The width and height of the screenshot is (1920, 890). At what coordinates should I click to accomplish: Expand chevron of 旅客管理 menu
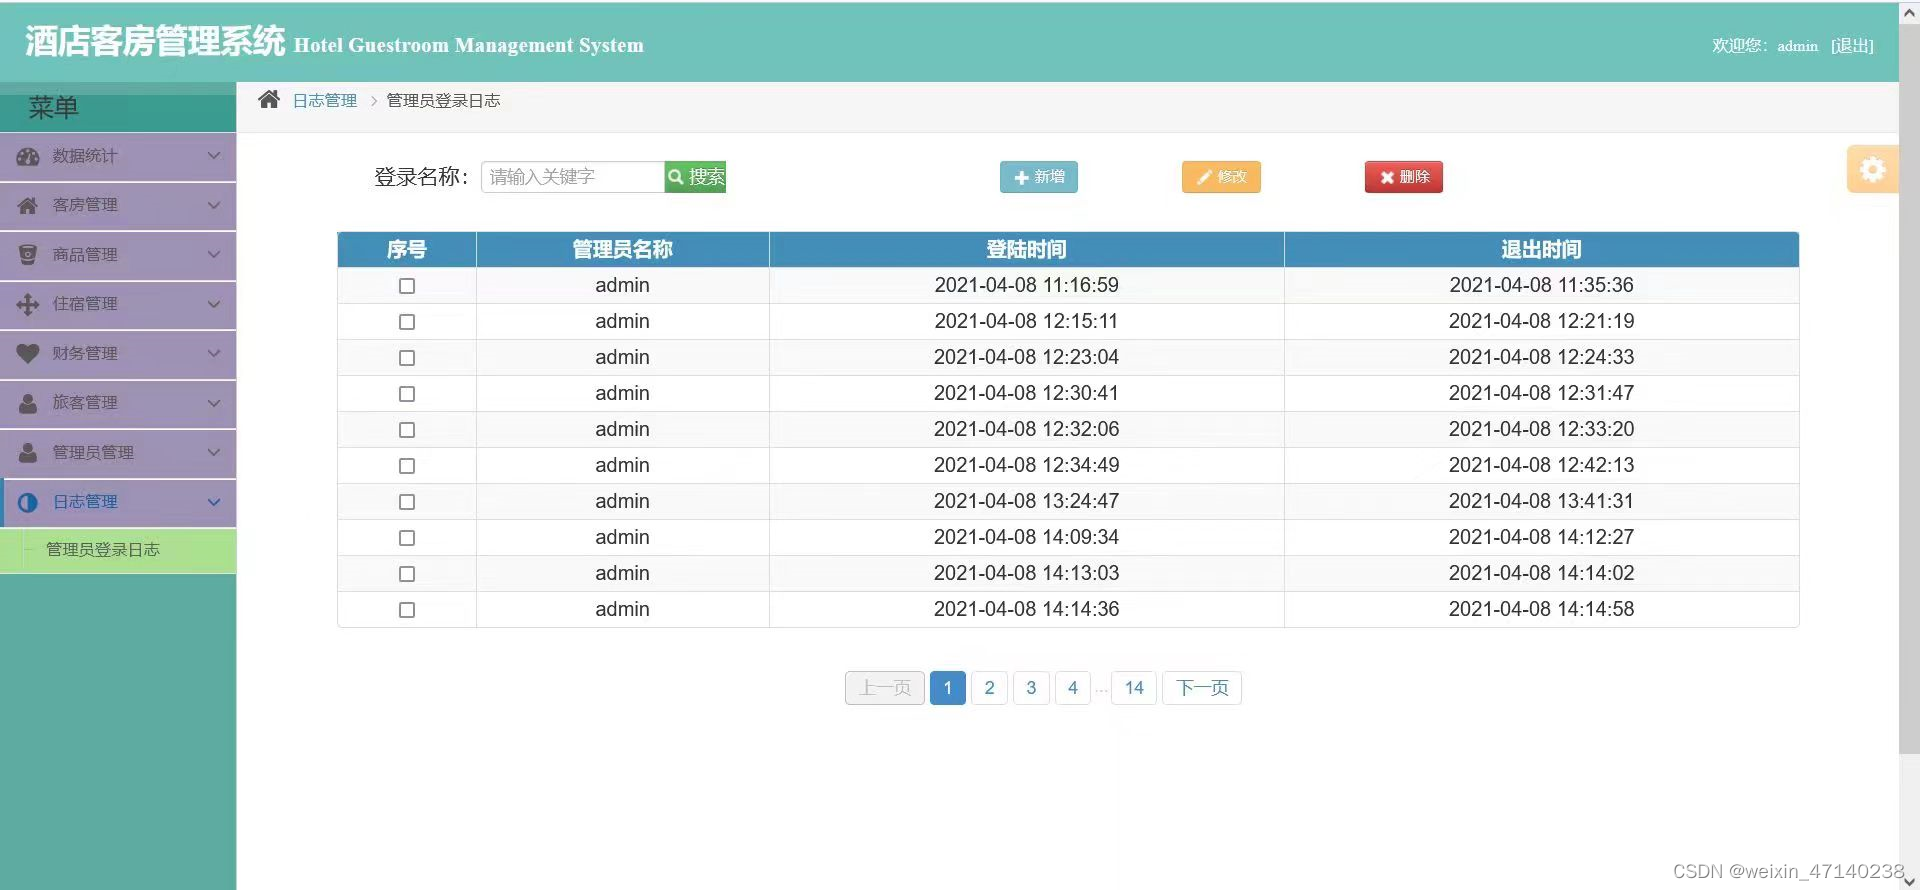213,403
